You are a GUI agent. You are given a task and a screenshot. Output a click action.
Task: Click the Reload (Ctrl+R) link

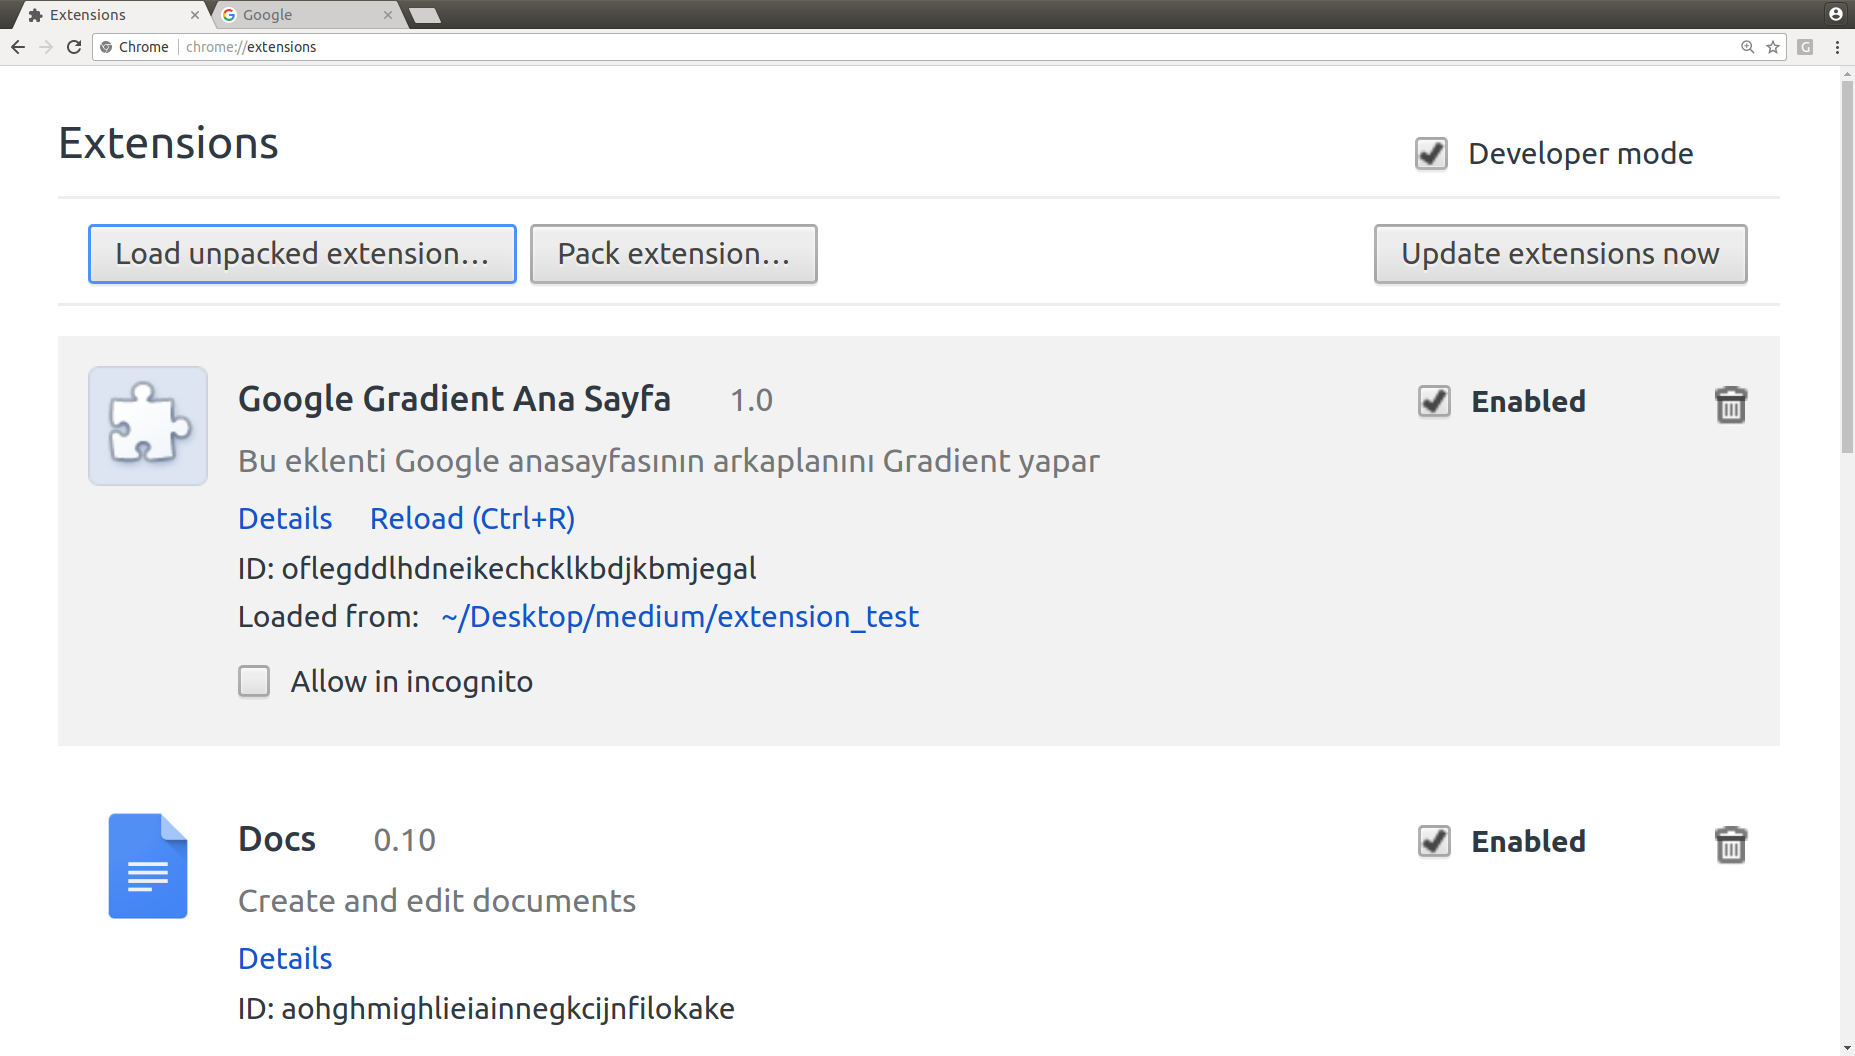(x=472, y=518)
